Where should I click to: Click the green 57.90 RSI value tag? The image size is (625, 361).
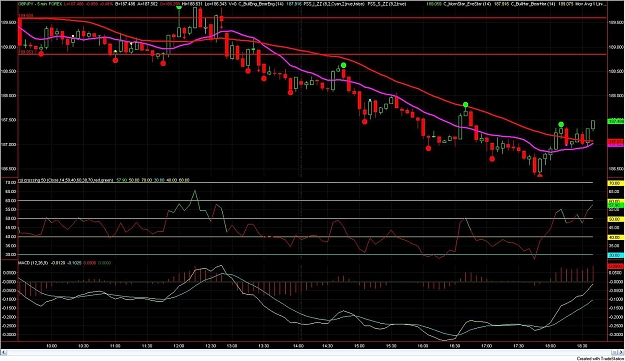tap(615, 205)
